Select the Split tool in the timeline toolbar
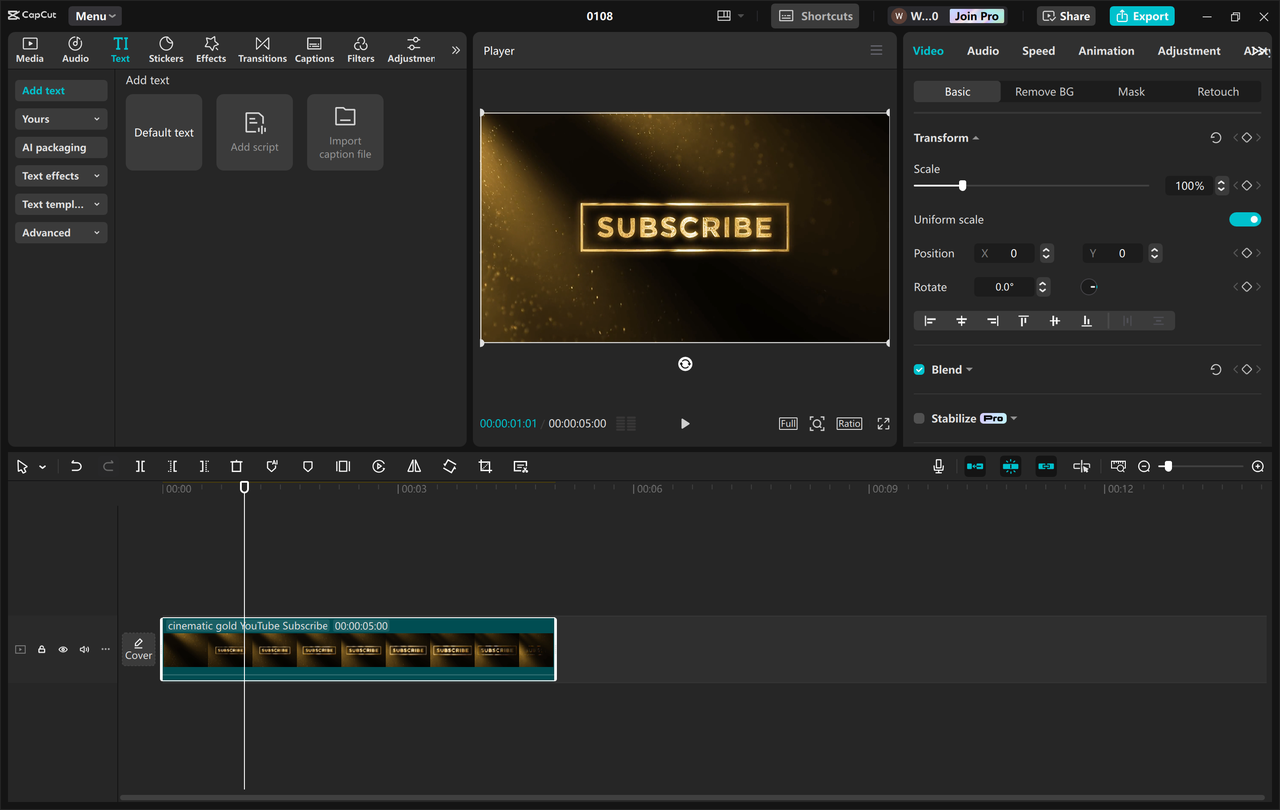 140,466
